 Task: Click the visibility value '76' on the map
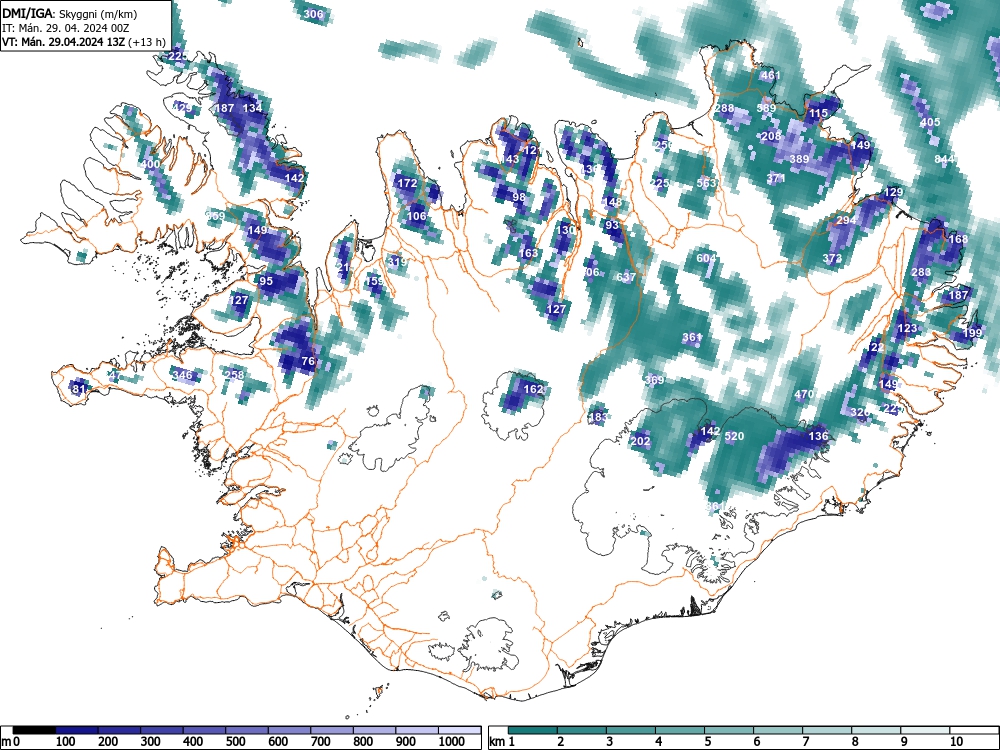[x=308, y=361]
